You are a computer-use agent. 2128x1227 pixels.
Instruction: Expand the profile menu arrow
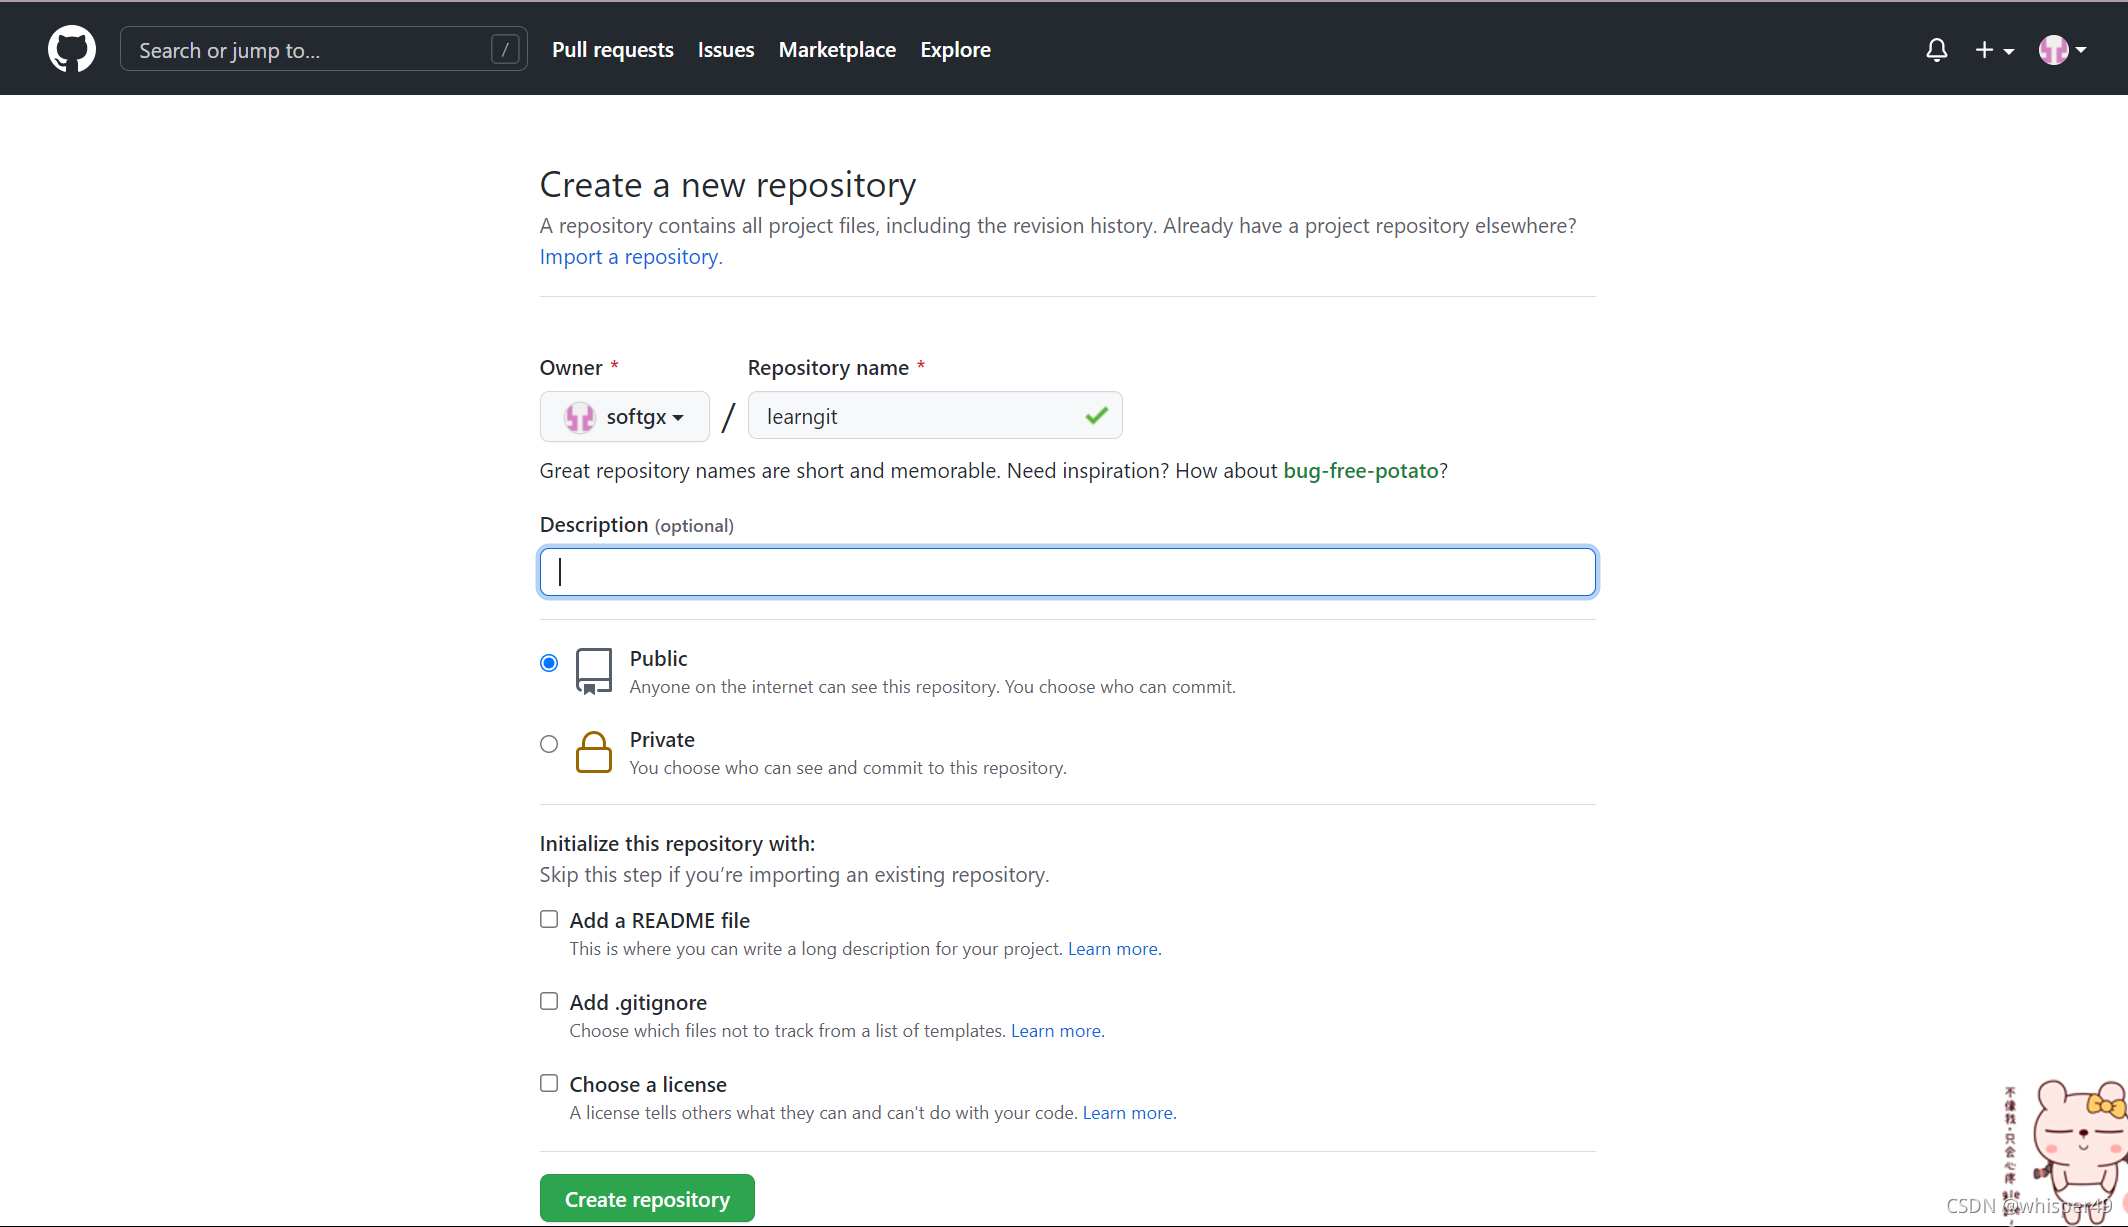tap(2081, 49)
